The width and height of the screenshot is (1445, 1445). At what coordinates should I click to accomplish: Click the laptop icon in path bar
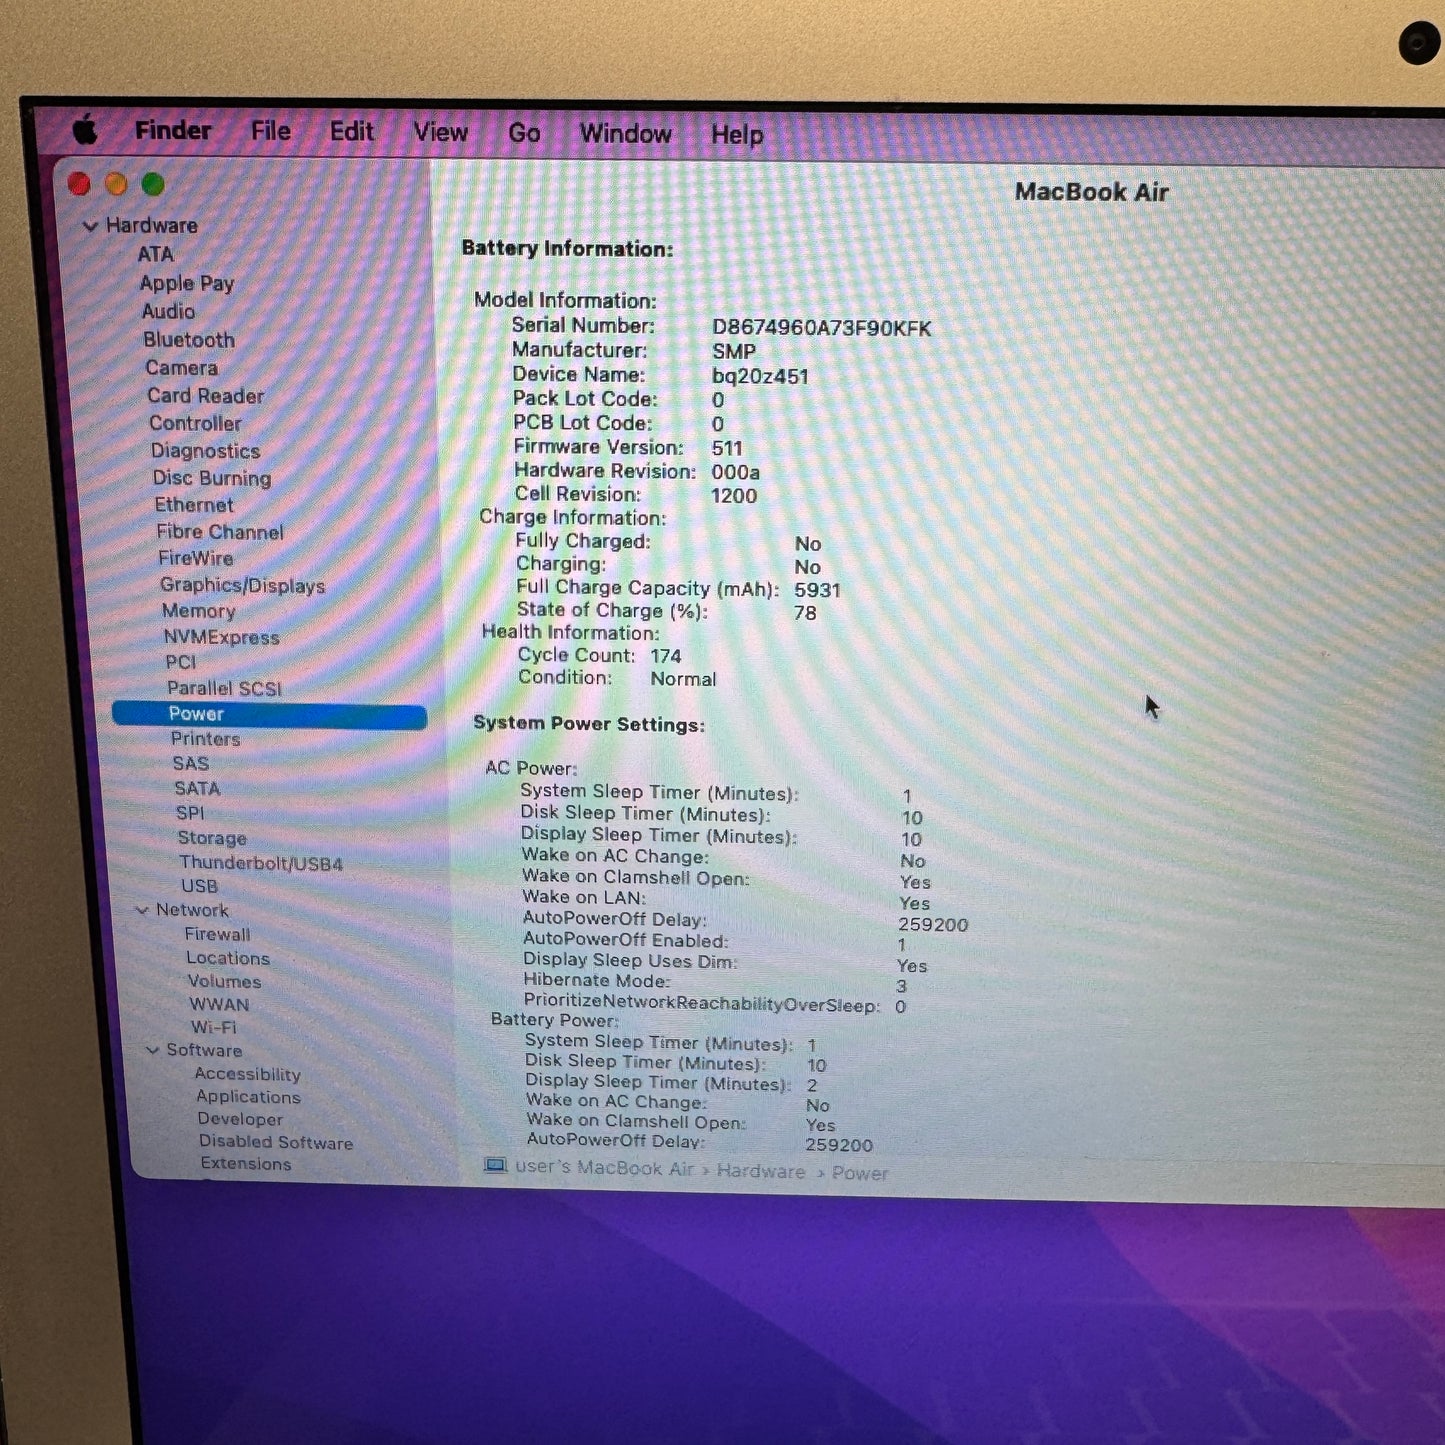coord(495,1165)
